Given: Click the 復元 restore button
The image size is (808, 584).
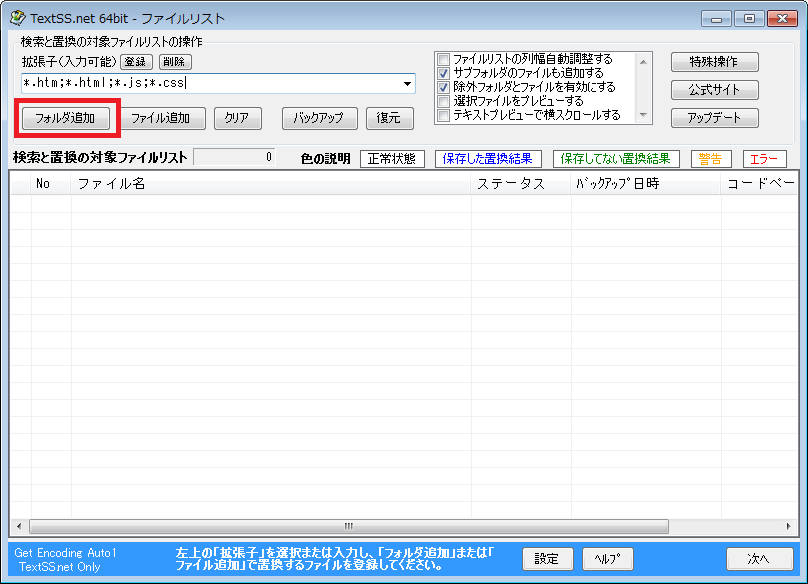Looking at the screenshot, I should coord(390,118).
